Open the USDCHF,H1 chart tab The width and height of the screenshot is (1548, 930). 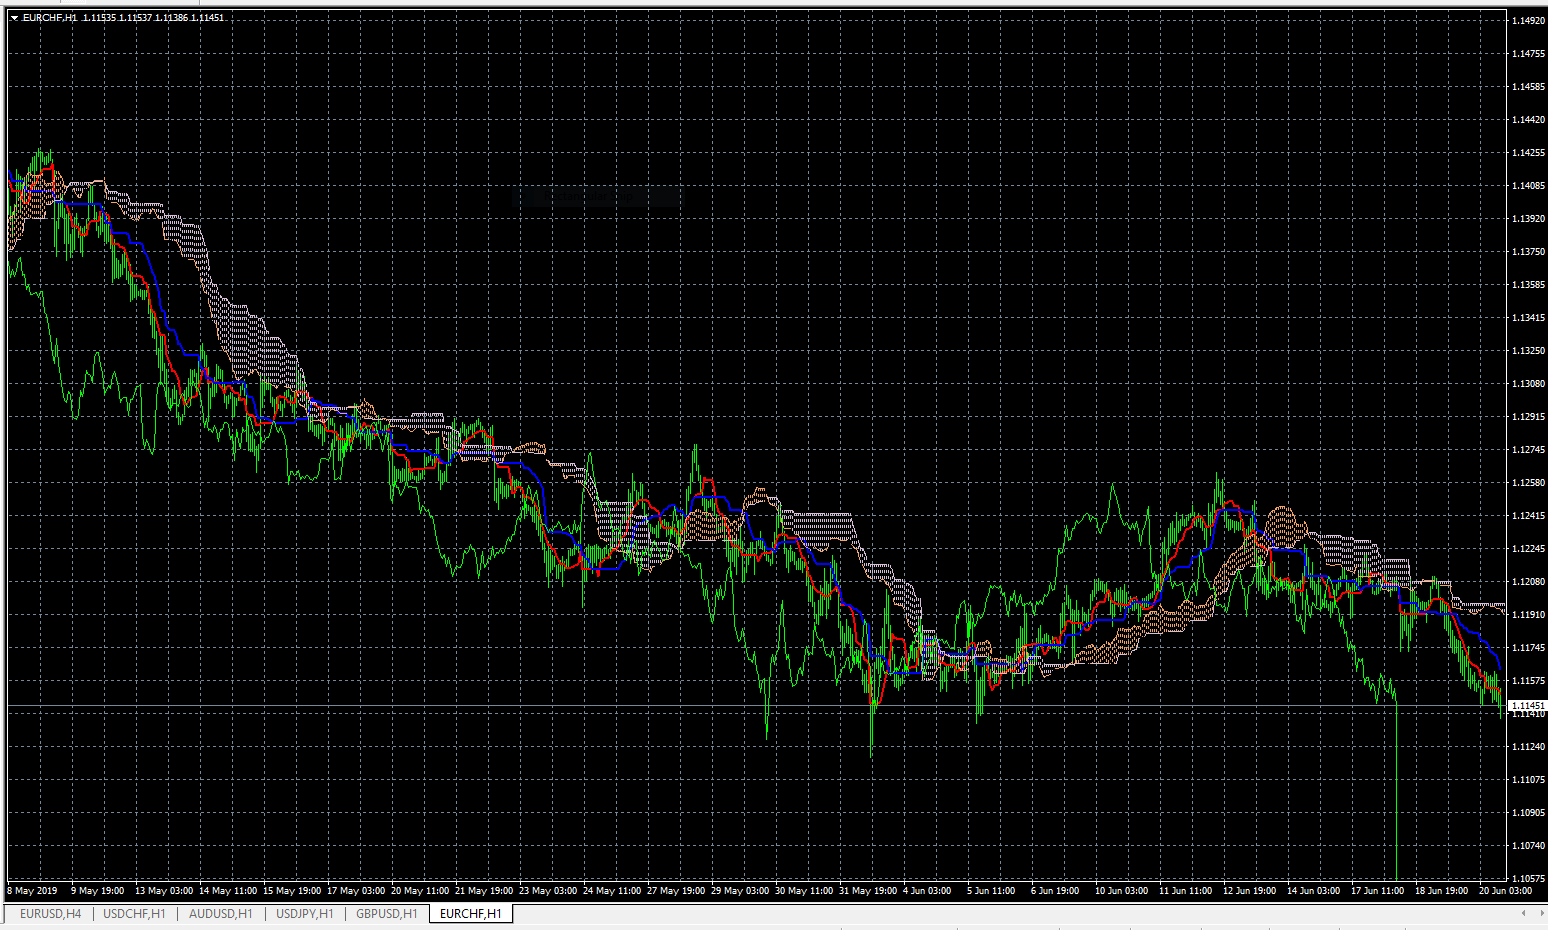[x=135, y=913]
